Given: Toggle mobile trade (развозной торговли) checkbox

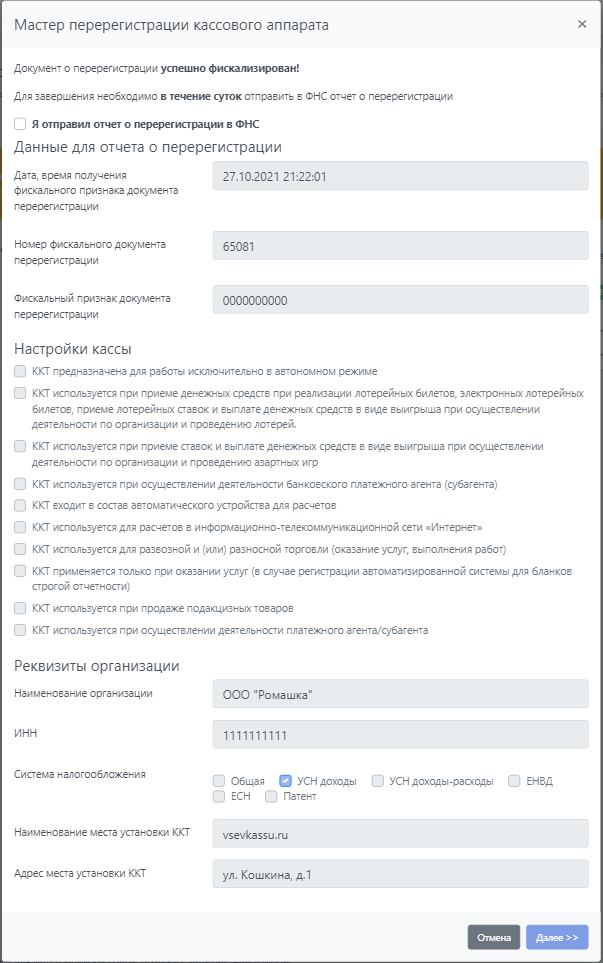Looking at the screenshot, I should coord(20,549).
